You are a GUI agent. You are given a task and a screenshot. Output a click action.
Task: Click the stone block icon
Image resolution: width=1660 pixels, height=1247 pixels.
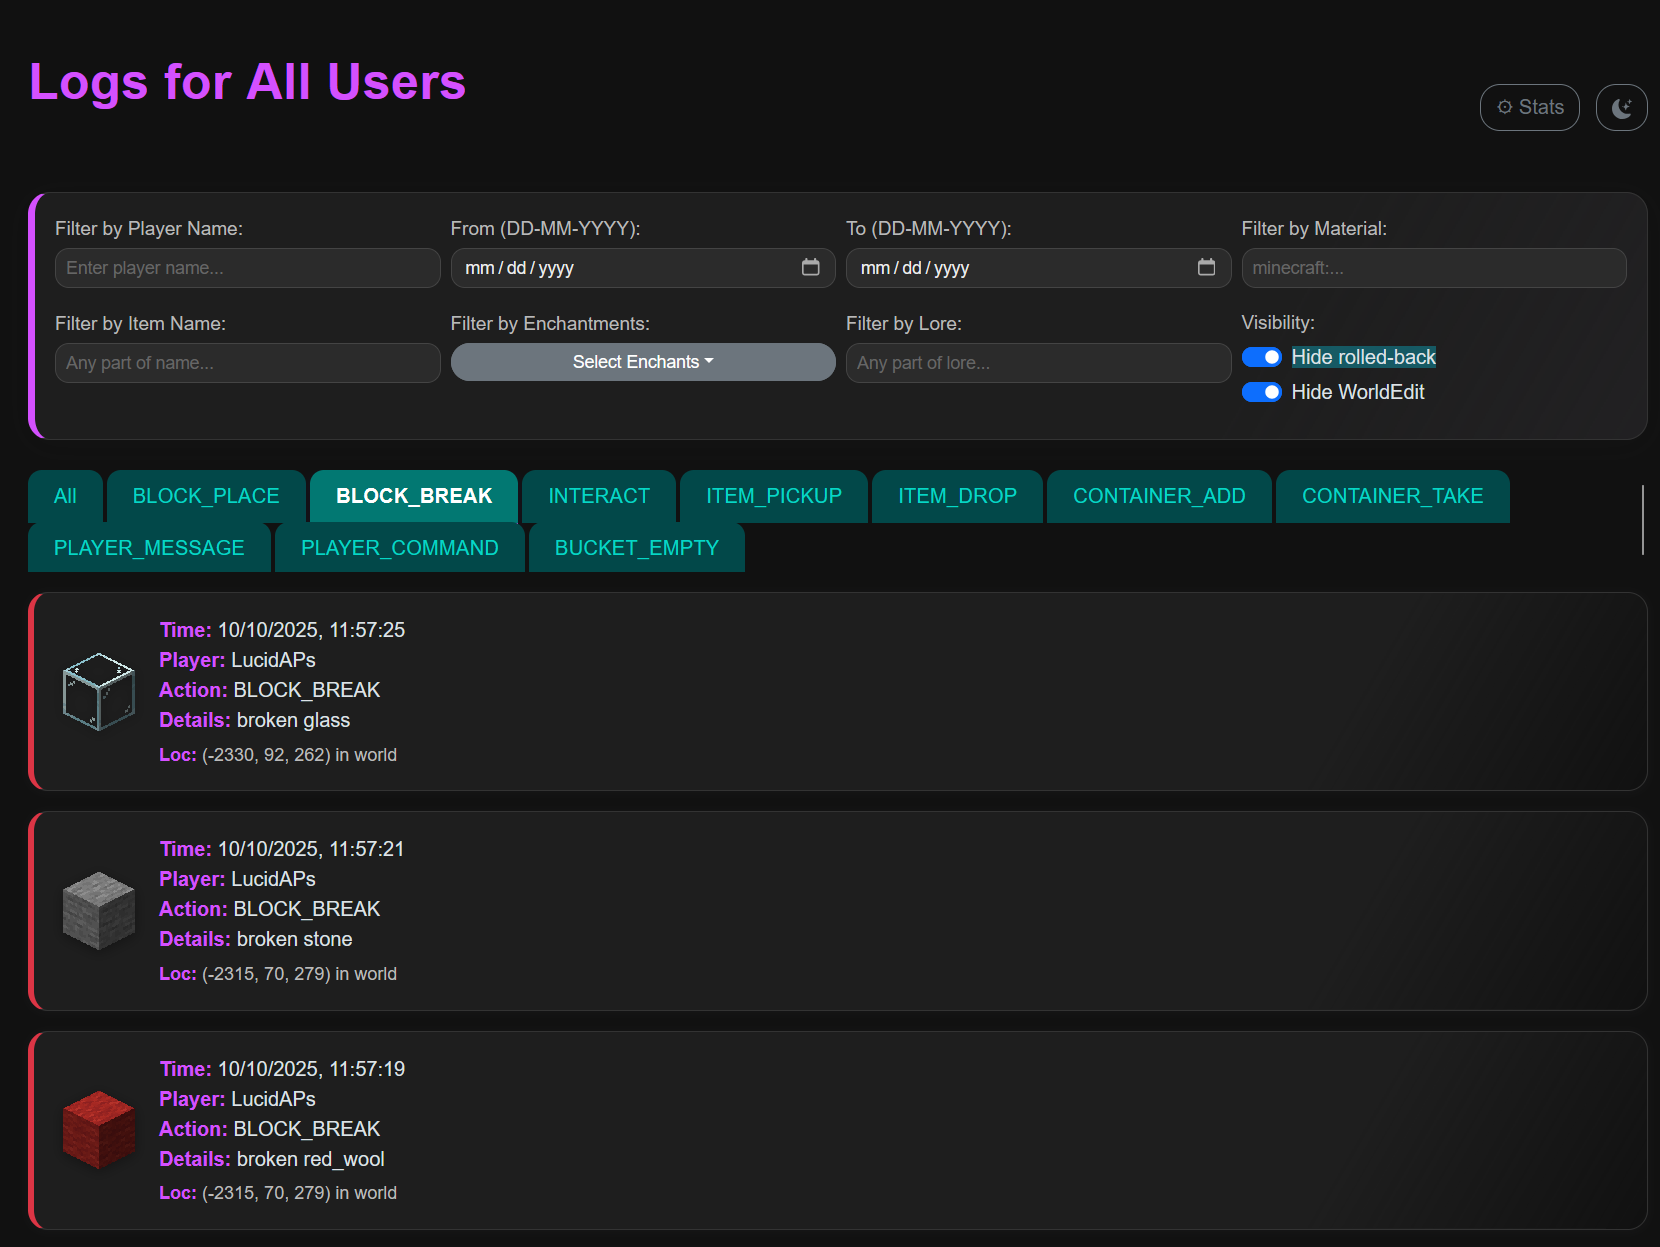pos(98,910)
